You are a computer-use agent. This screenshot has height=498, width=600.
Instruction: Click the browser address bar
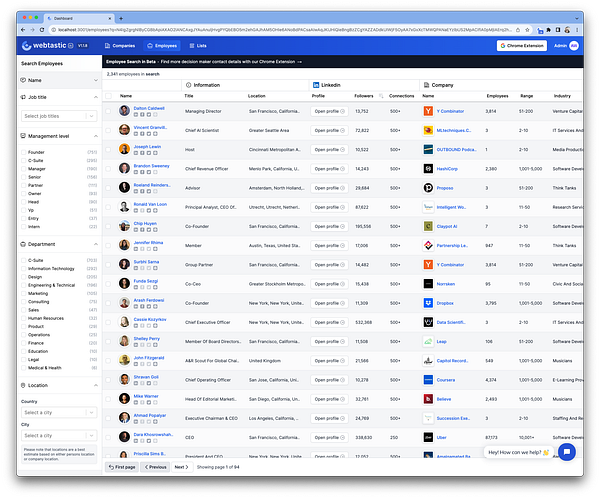coord(284,29)
